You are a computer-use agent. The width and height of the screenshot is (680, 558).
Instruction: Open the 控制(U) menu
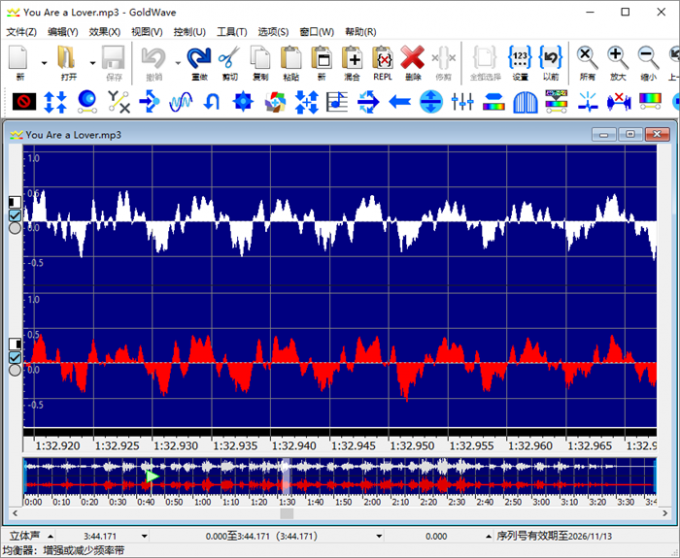pos(190,32)
